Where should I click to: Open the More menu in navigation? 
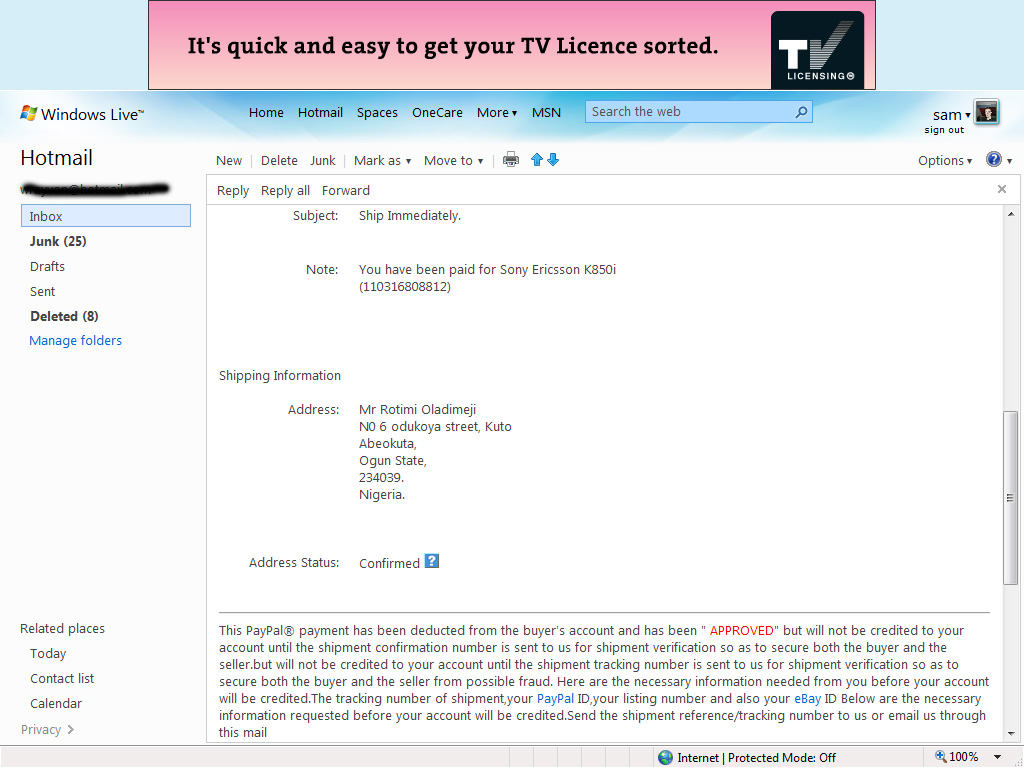(497, 112)
